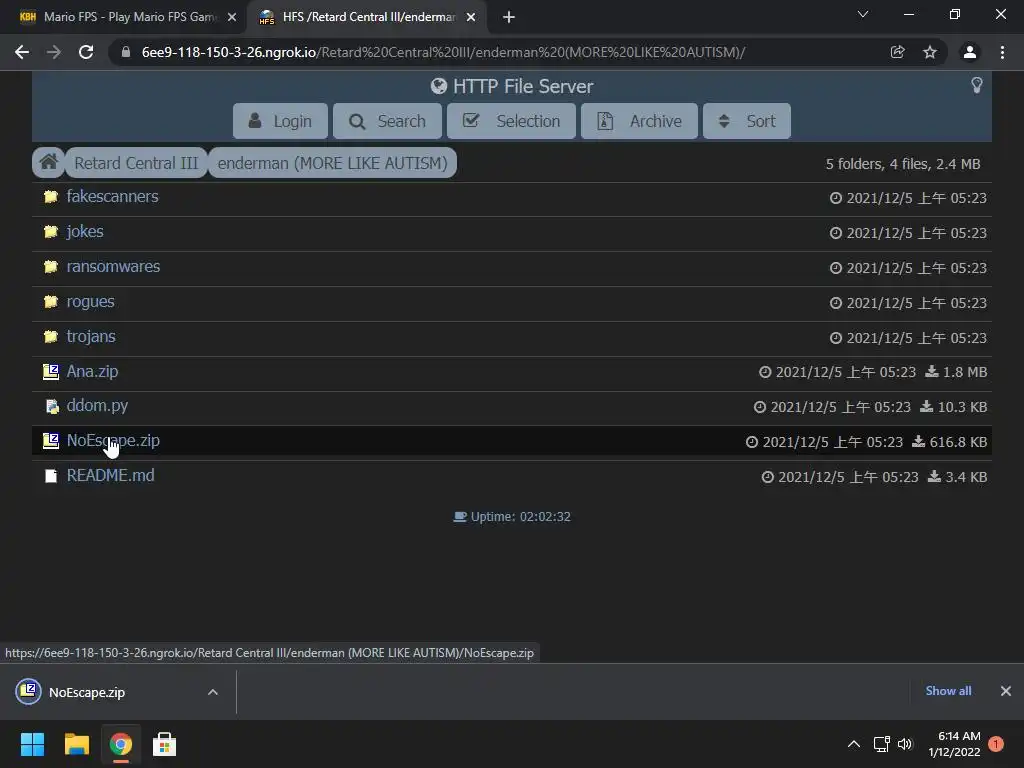Open the Windows Start menu

click(32, 744)
